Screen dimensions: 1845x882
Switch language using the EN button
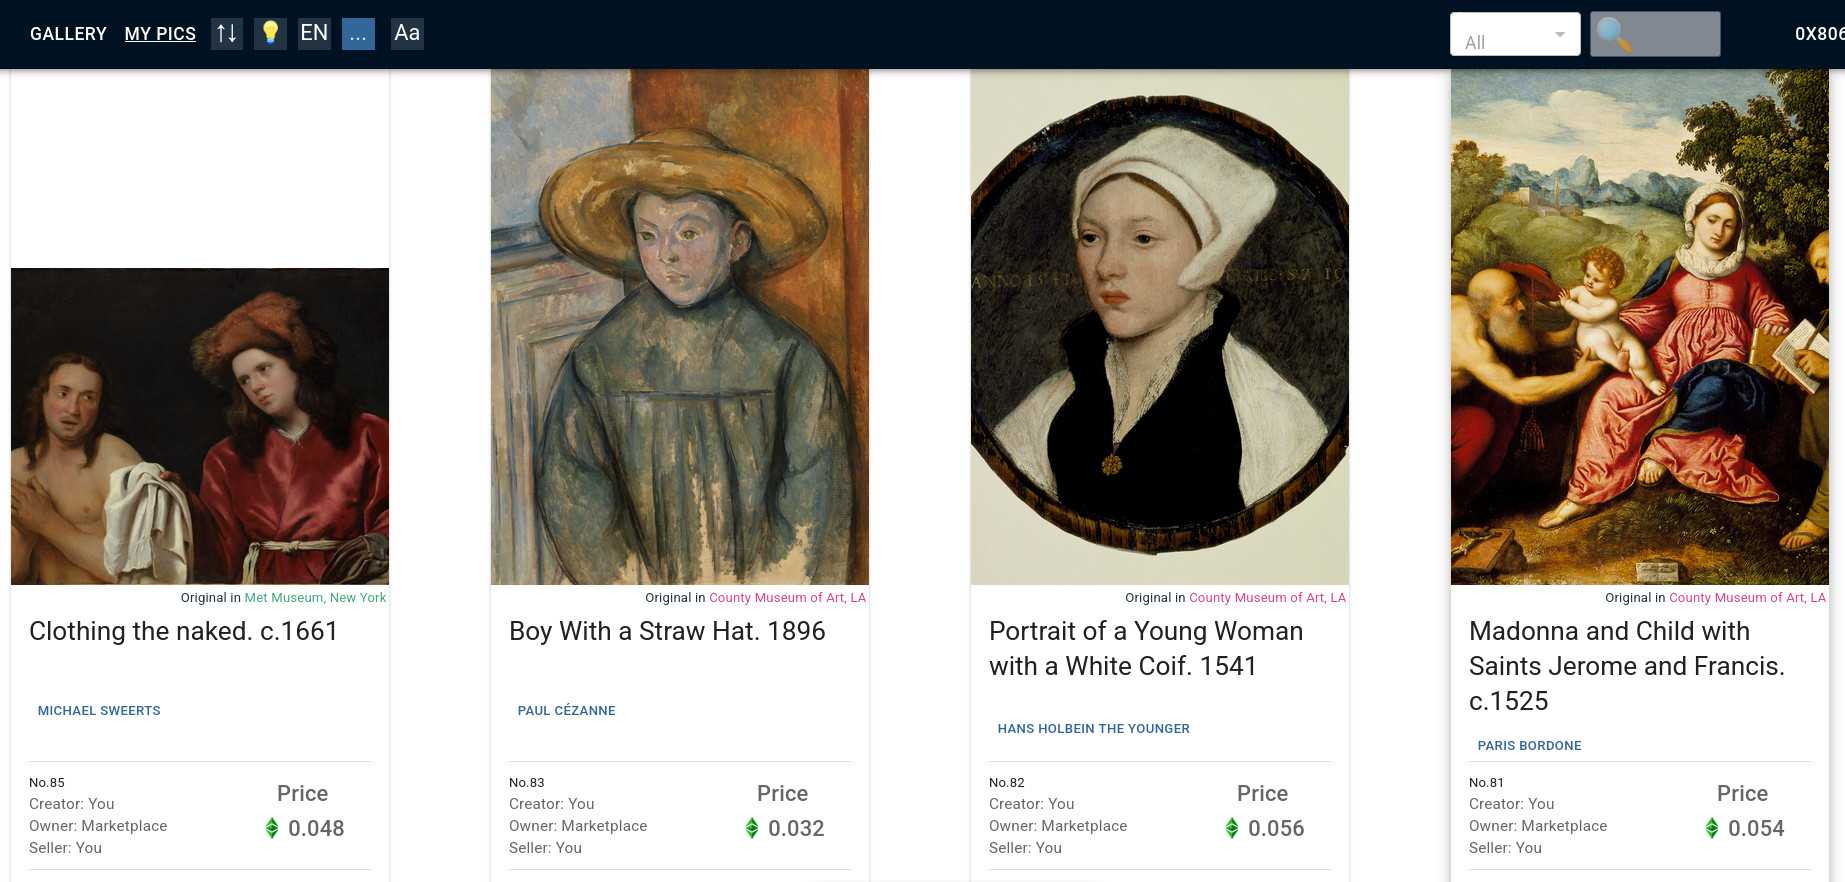[314, 33]
